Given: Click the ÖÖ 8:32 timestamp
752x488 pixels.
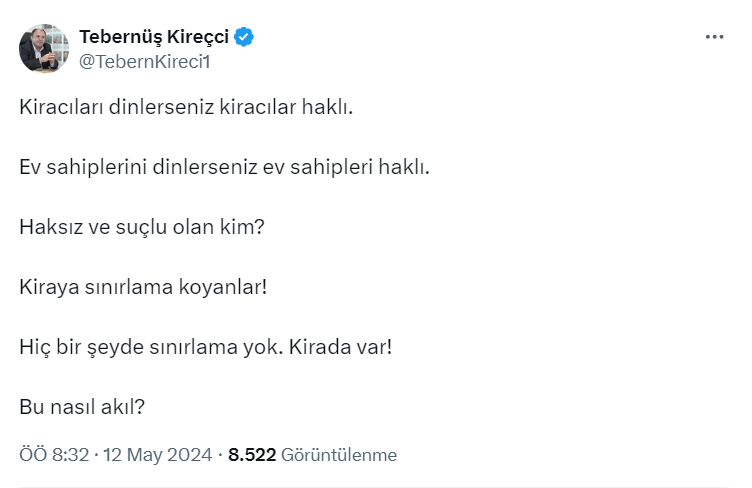Looking at the screenshot, I should pyautogui.click(x=53, y=455).
